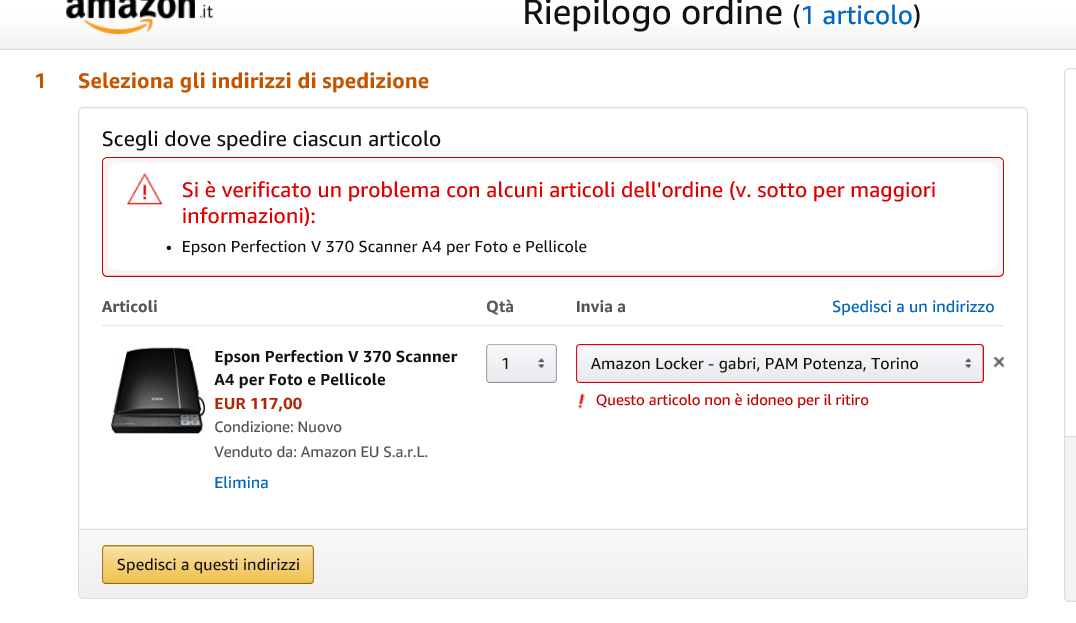The image size is (1076, 623).
Task: Open the quantity dropdown showing 1
Action: point(521,363)
